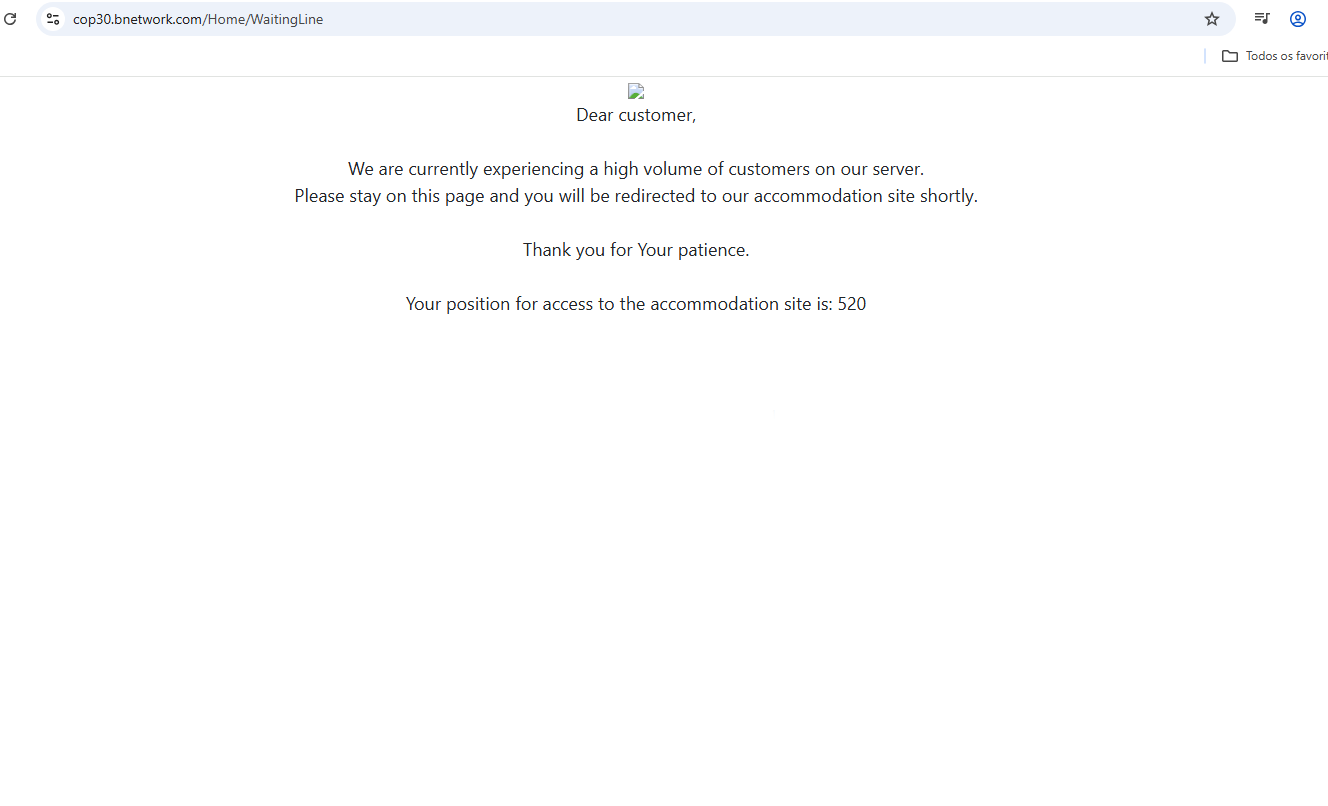The height and width of the screenshot is (806, 1328).
Task: Open the site information icon
Action: click(53, 19)
